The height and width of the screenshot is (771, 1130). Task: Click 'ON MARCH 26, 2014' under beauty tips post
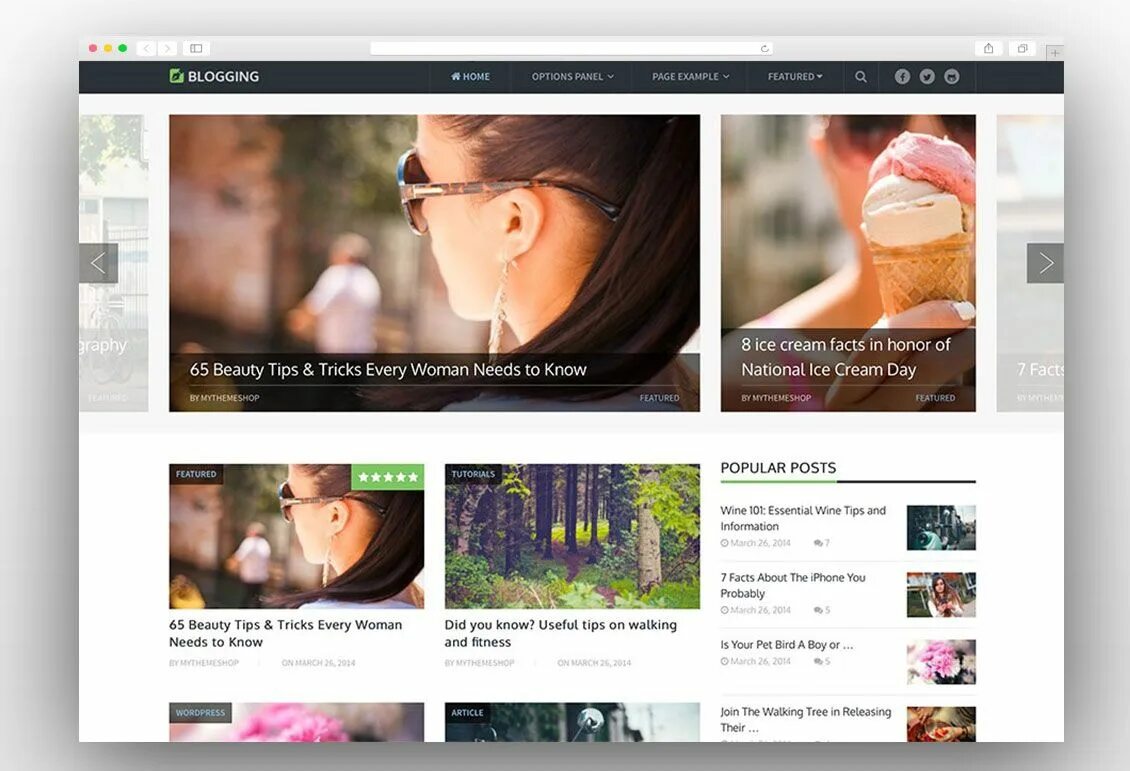[318, 663]
